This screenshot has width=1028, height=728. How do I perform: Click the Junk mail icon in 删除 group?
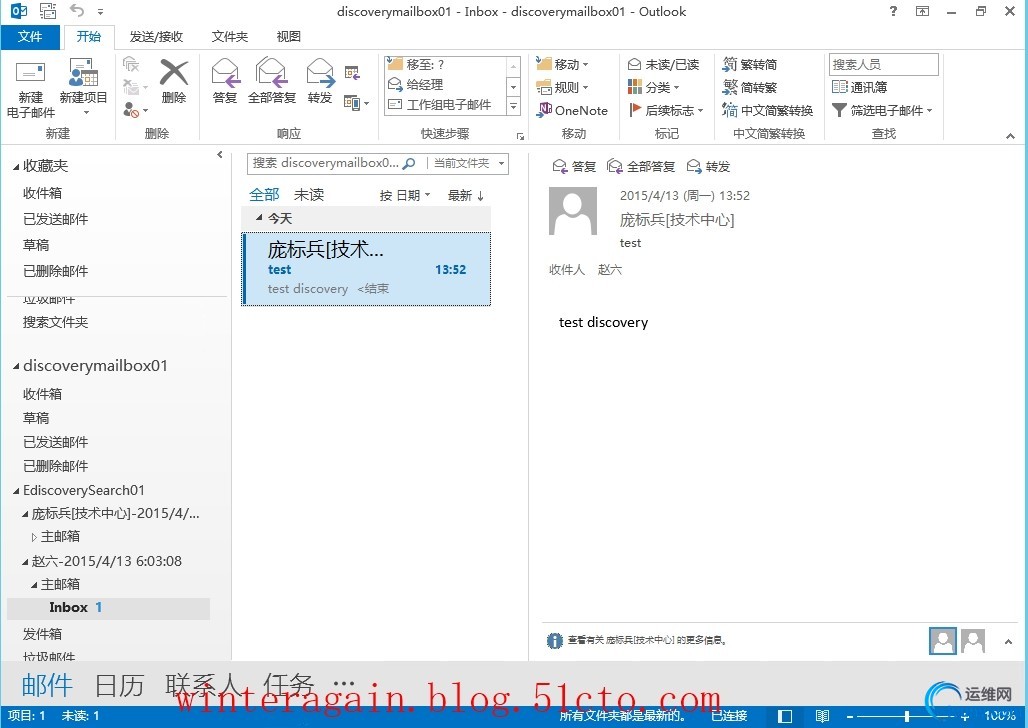pyautogui.click(x=135, y=109)
